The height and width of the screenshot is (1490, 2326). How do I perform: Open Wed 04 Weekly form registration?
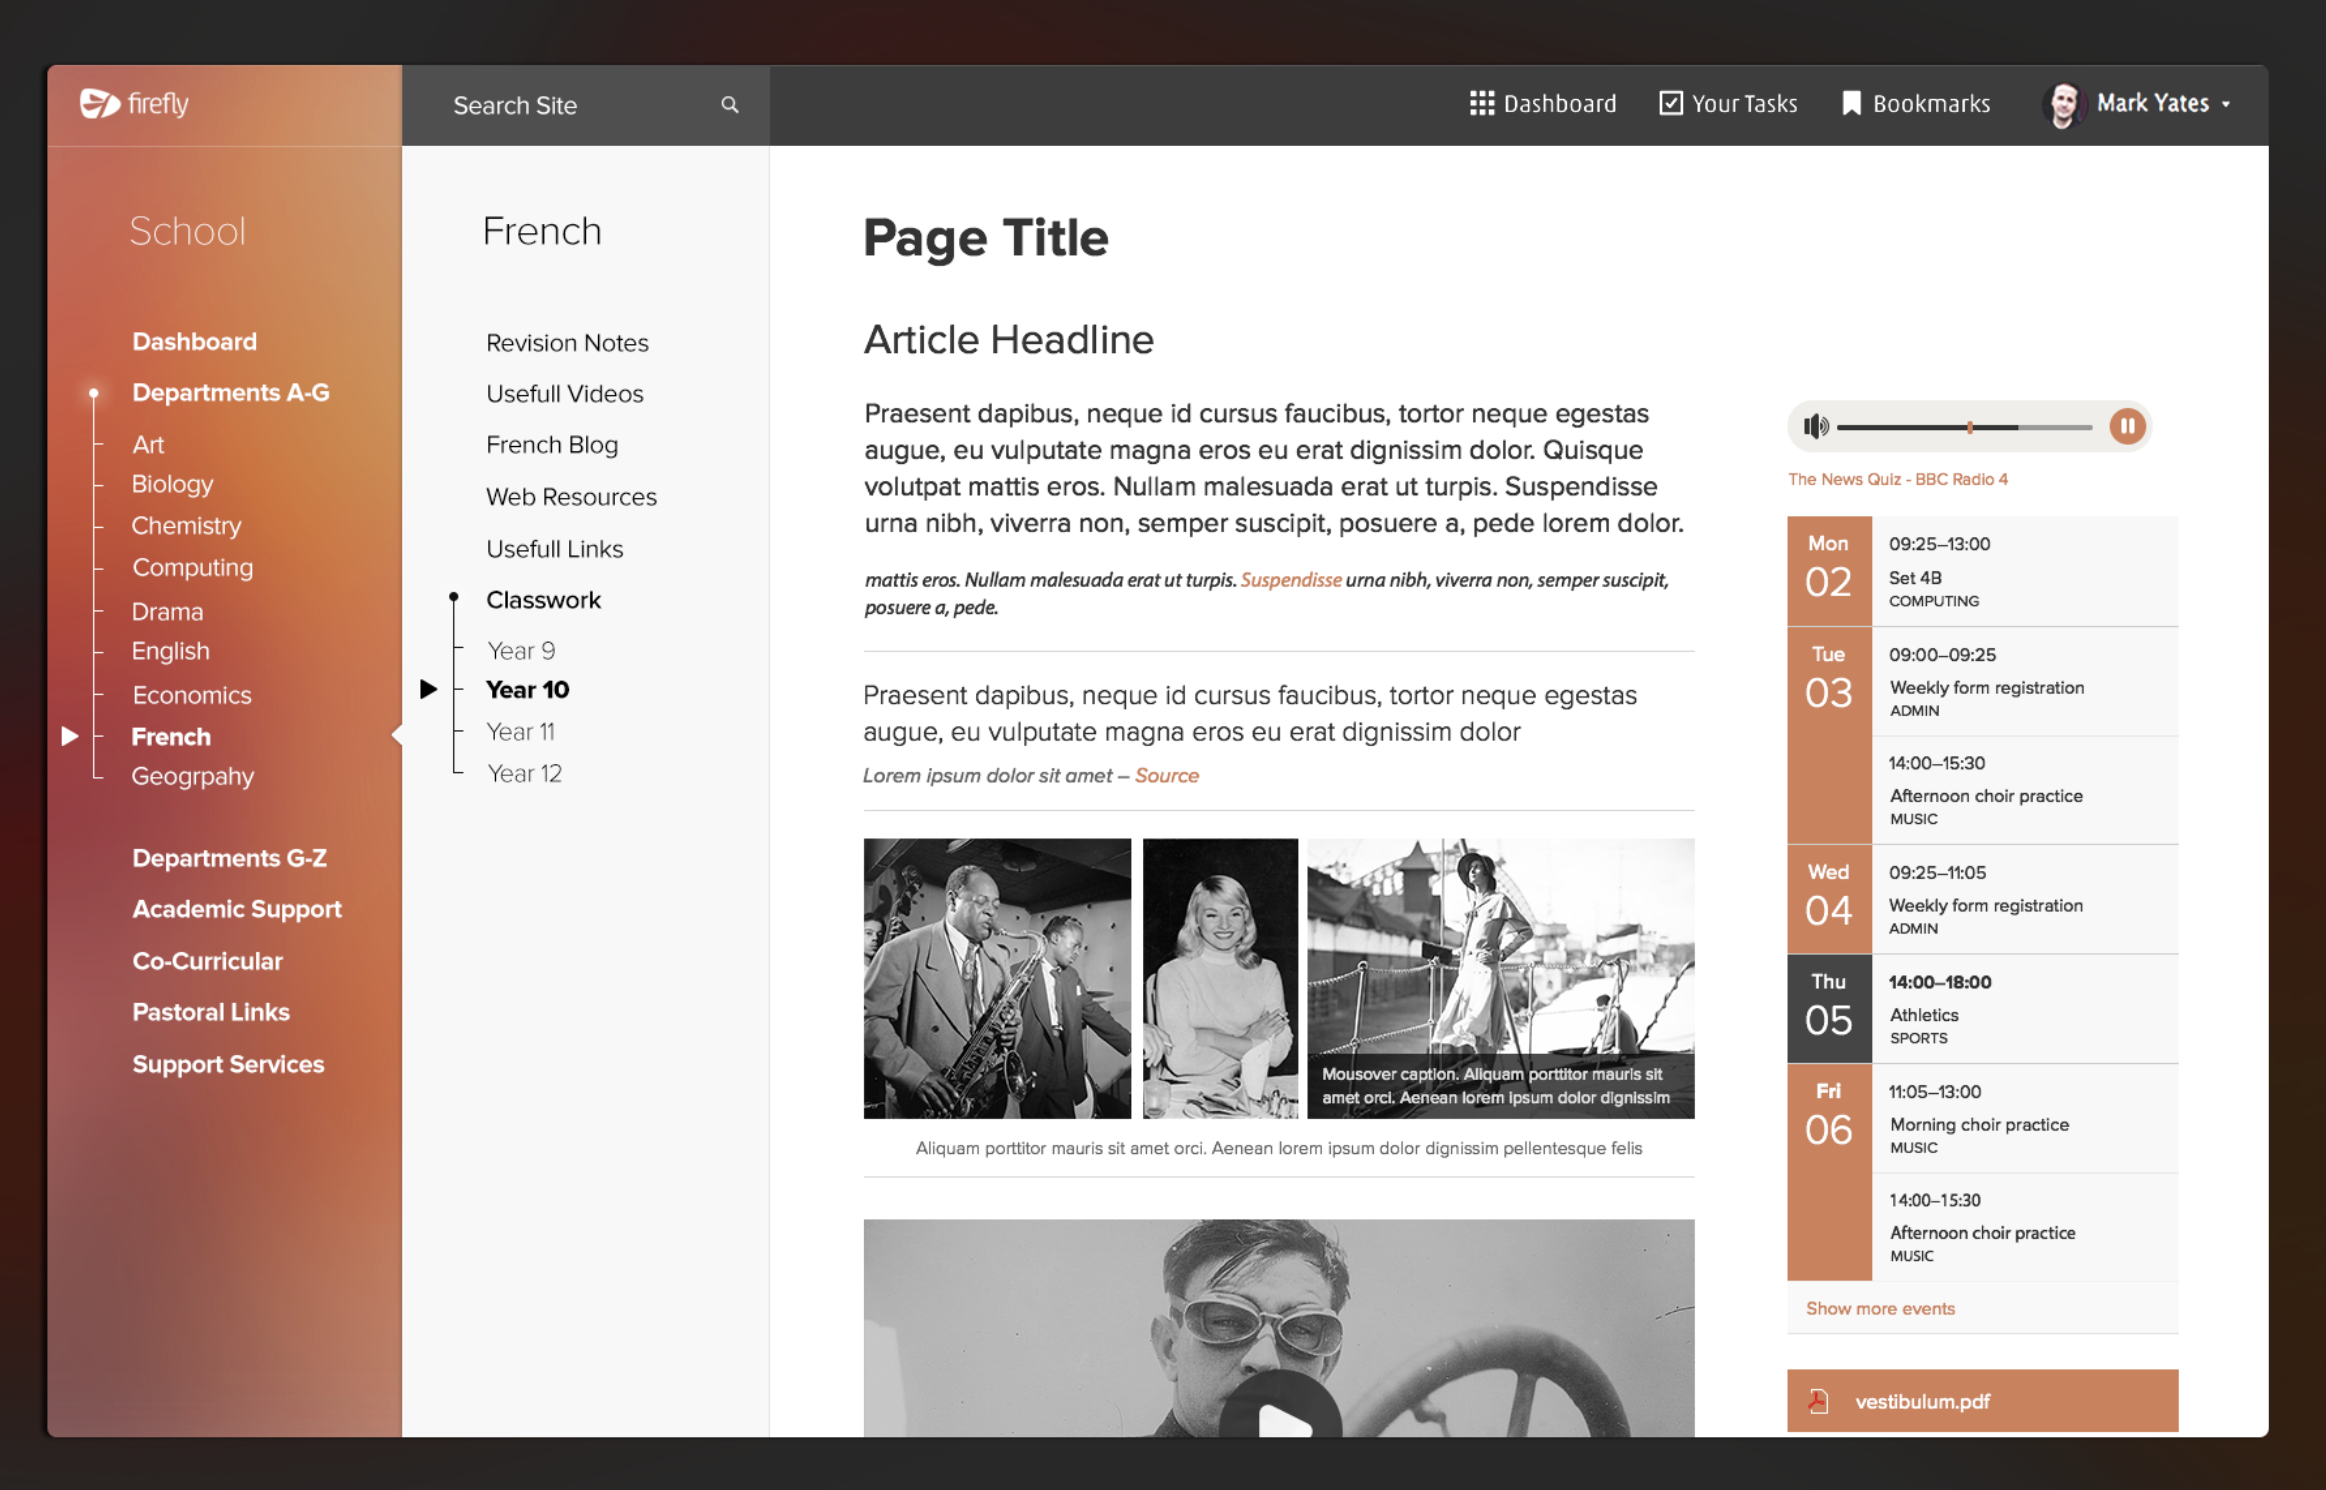2024,900
